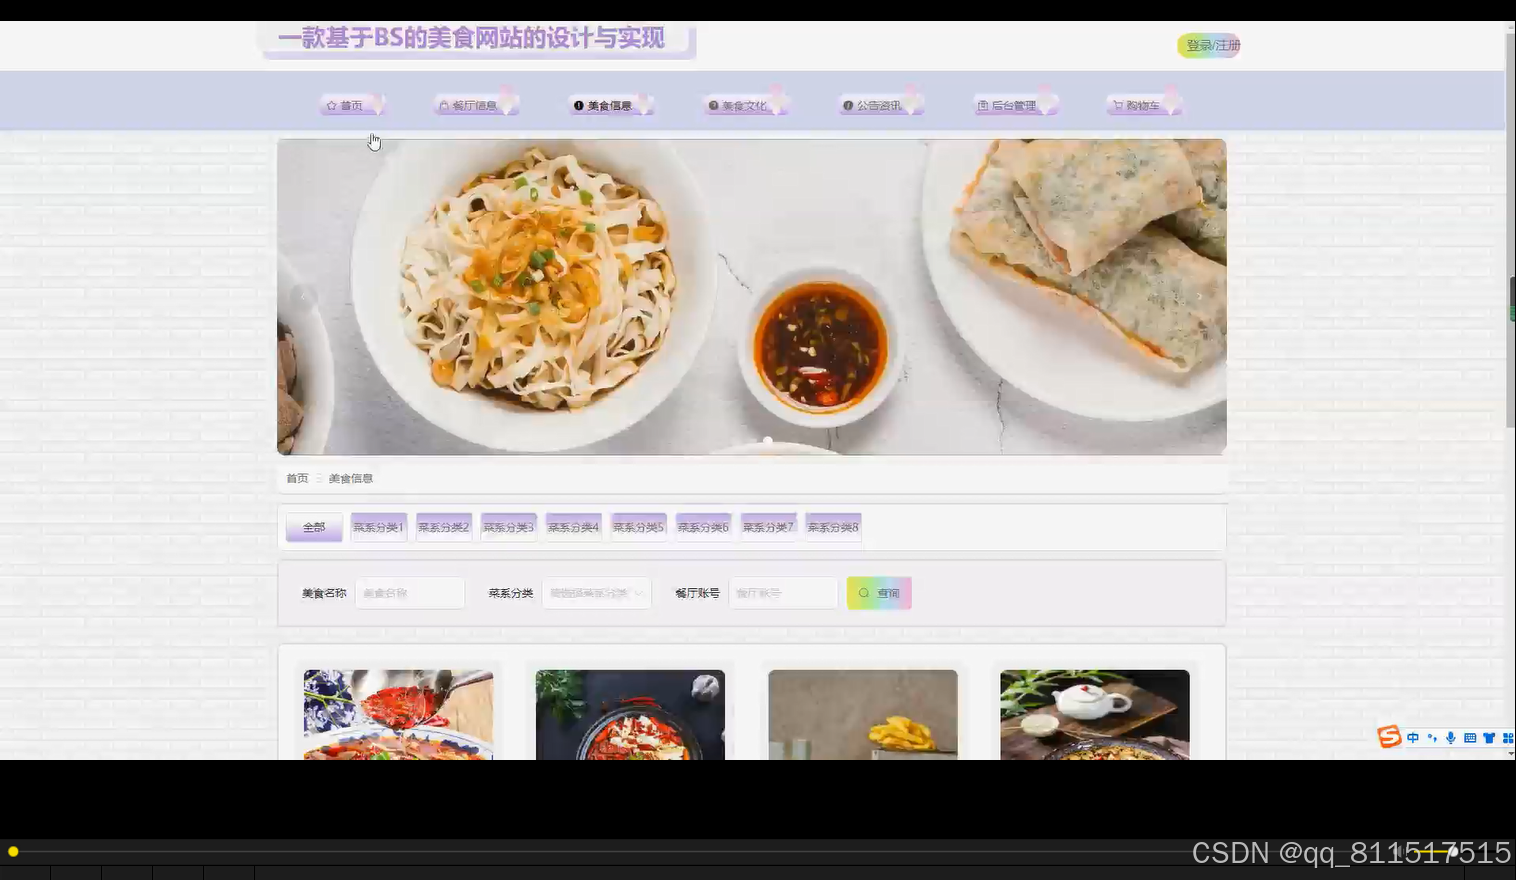Image resolution: width=1516 pixels, height=880 pixels.
Task: Open the fourth food thumbnail with teapot
Action: pos(1095,715)
